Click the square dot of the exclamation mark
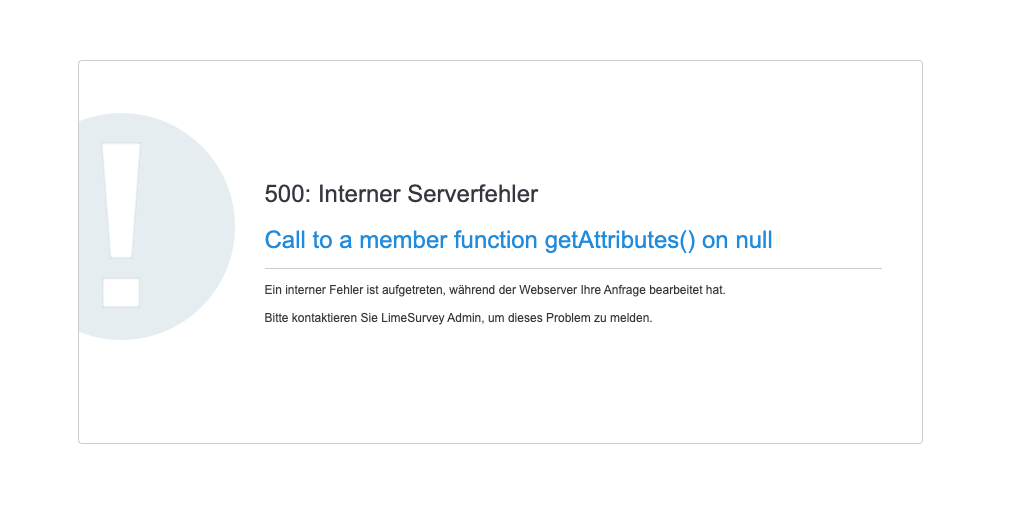This screenshot has height=511, width=1018. (121, 292)
